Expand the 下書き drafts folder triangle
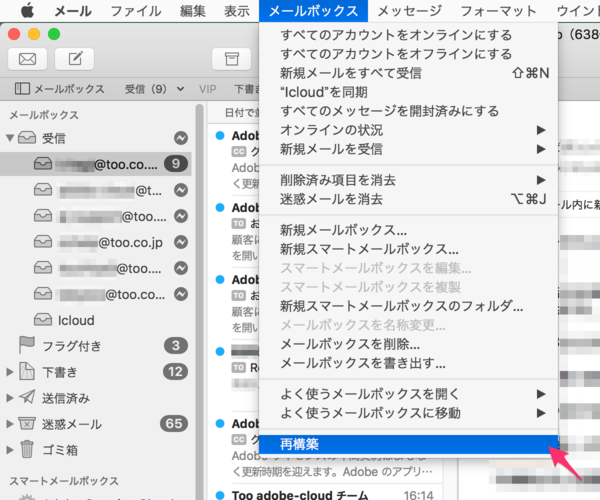The width and height of the screenshot is (600, 500). [11, 372]
